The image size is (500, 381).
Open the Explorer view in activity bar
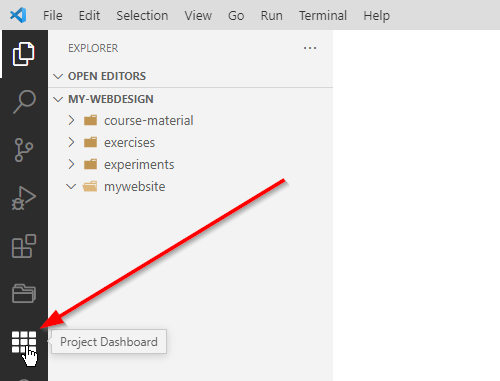pyautogui.click(x=24, y=54)
